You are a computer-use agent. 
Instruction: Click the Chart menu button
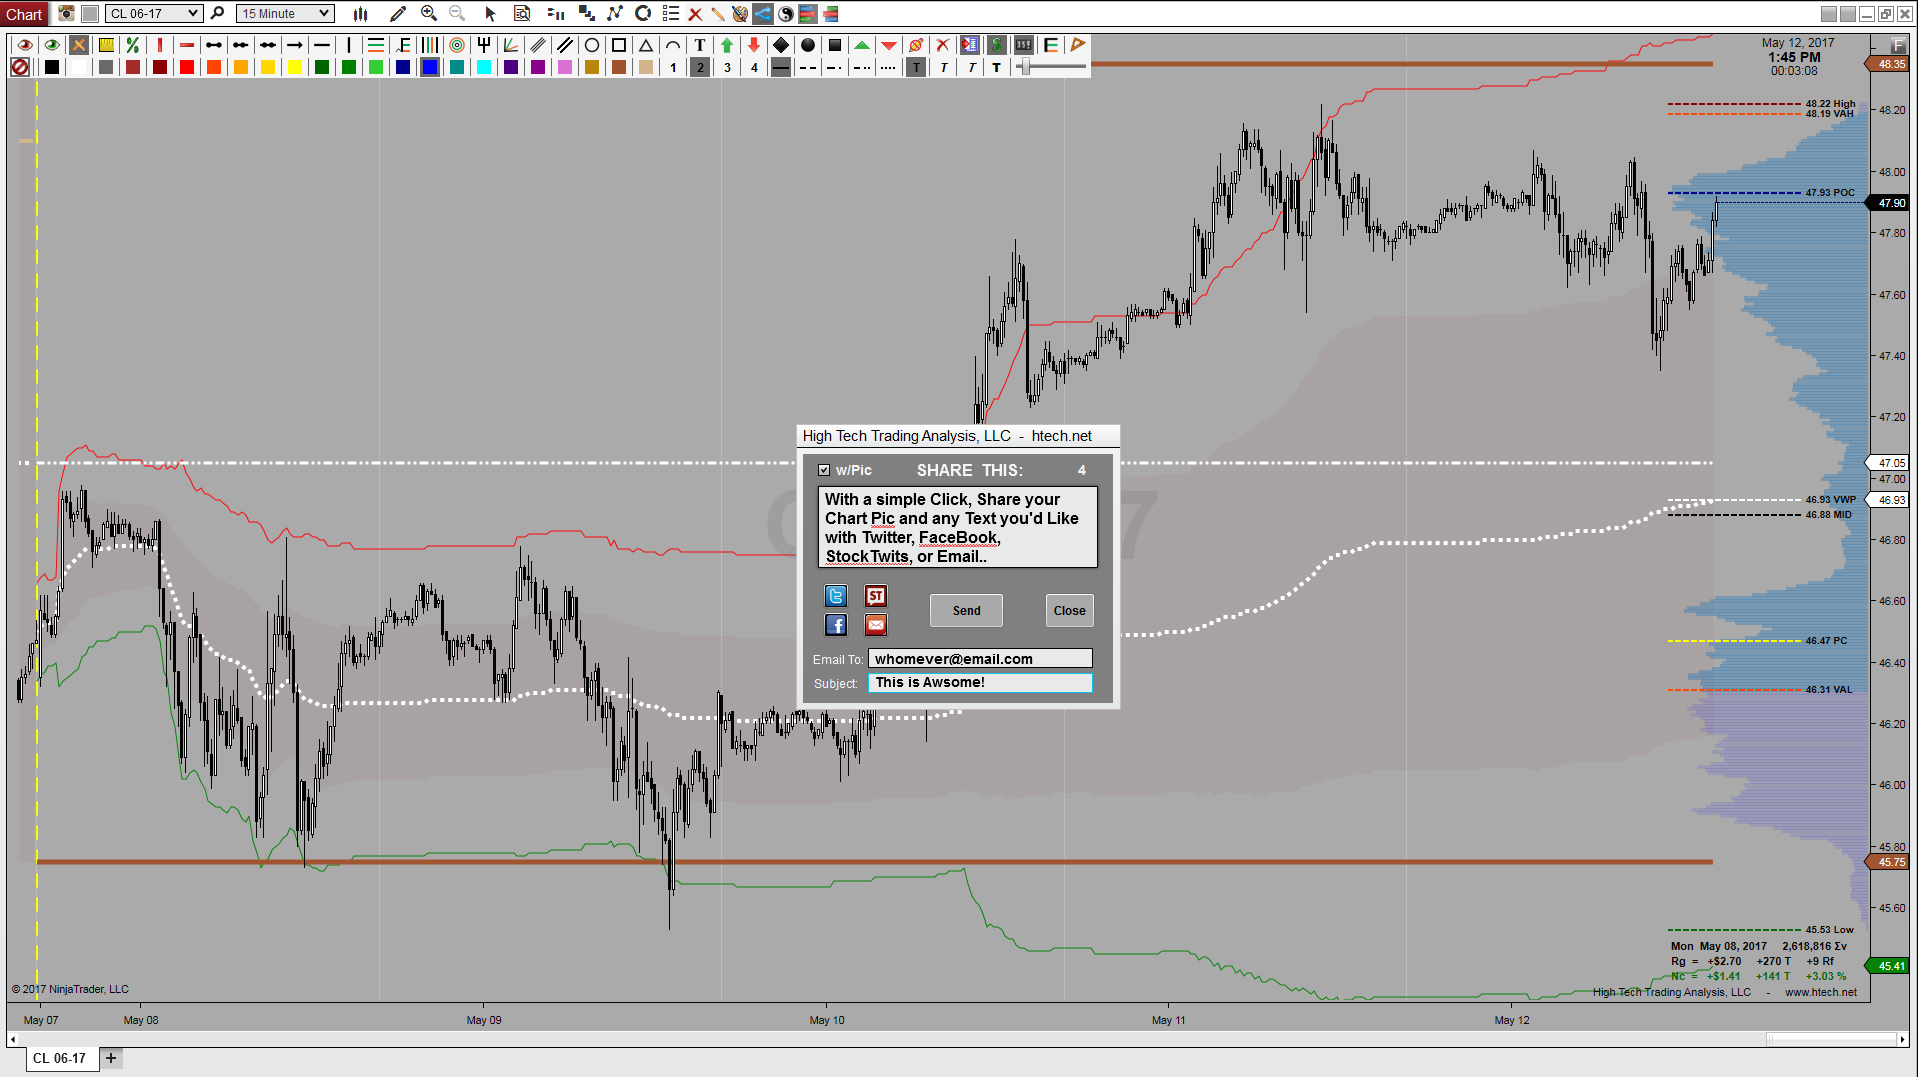point(24,14)
